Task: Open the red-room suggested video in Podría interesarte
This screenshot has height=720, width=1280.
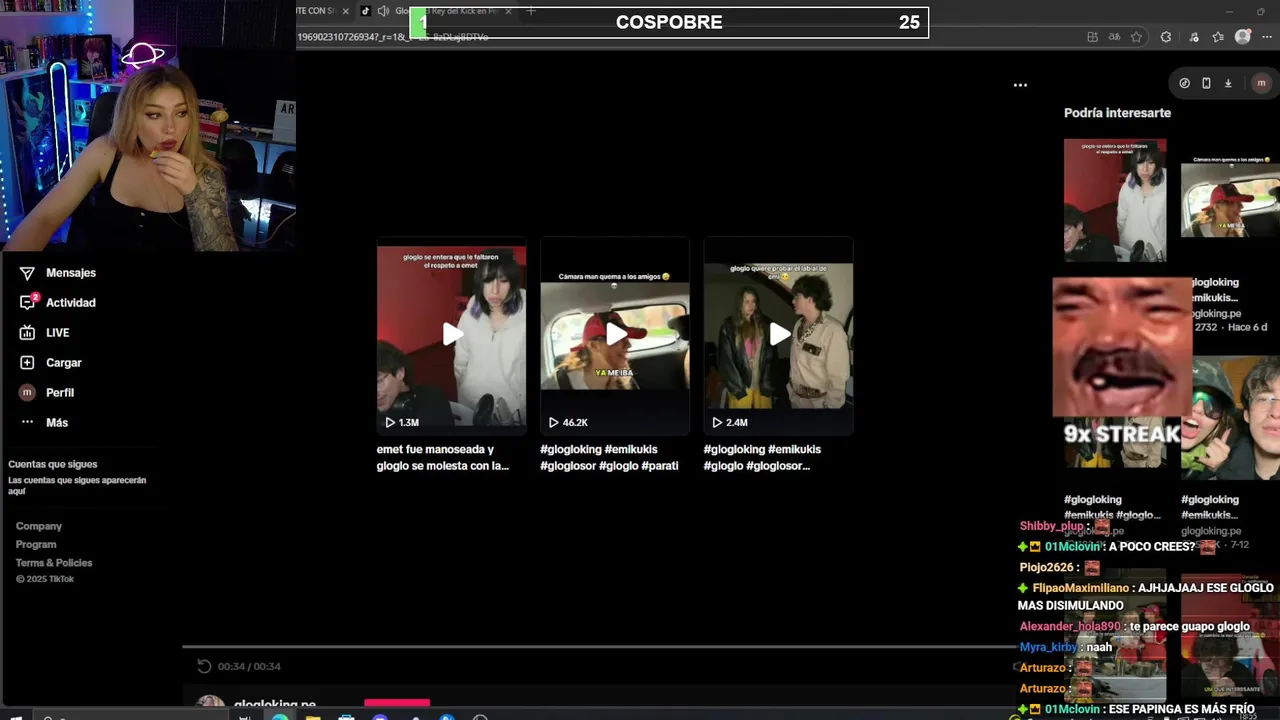Action: point(1115,200)
